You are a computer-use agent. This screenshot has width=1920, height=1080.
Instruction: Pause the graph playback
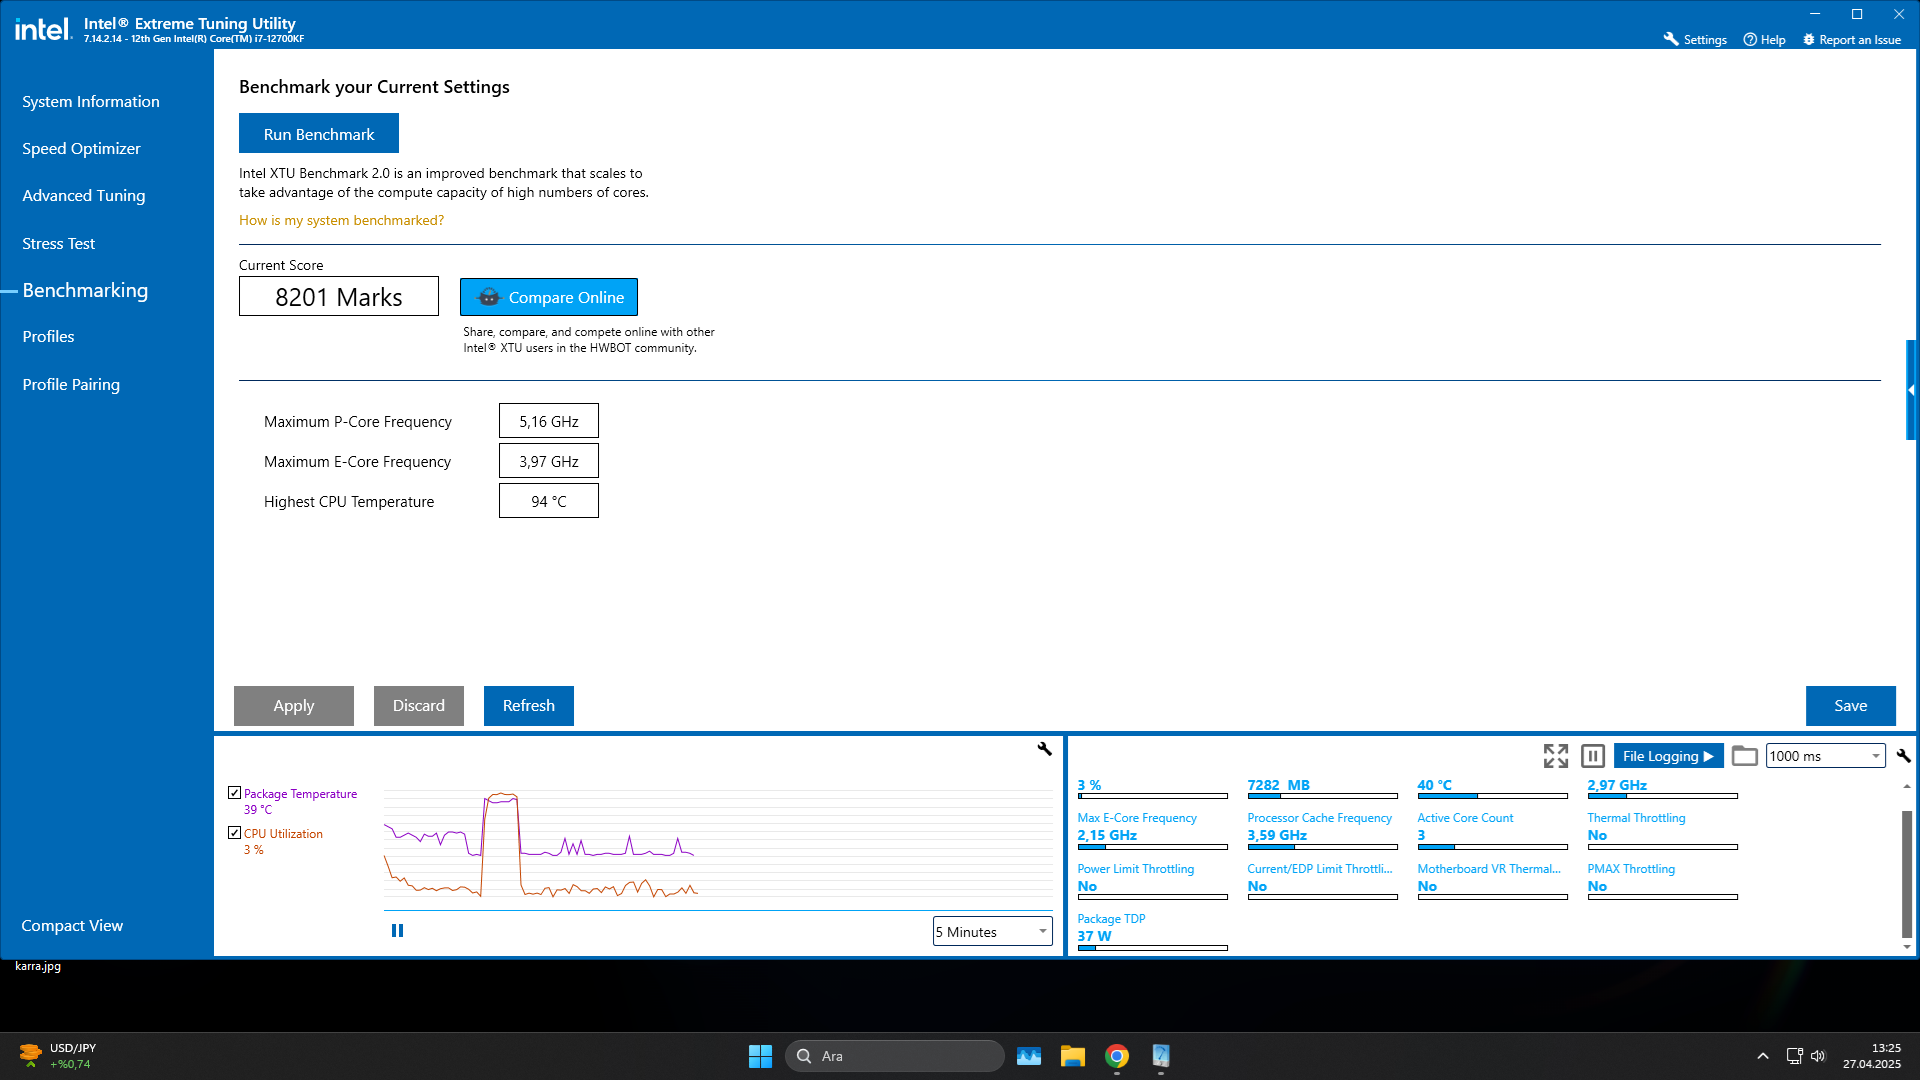click(x=397, y=931)
